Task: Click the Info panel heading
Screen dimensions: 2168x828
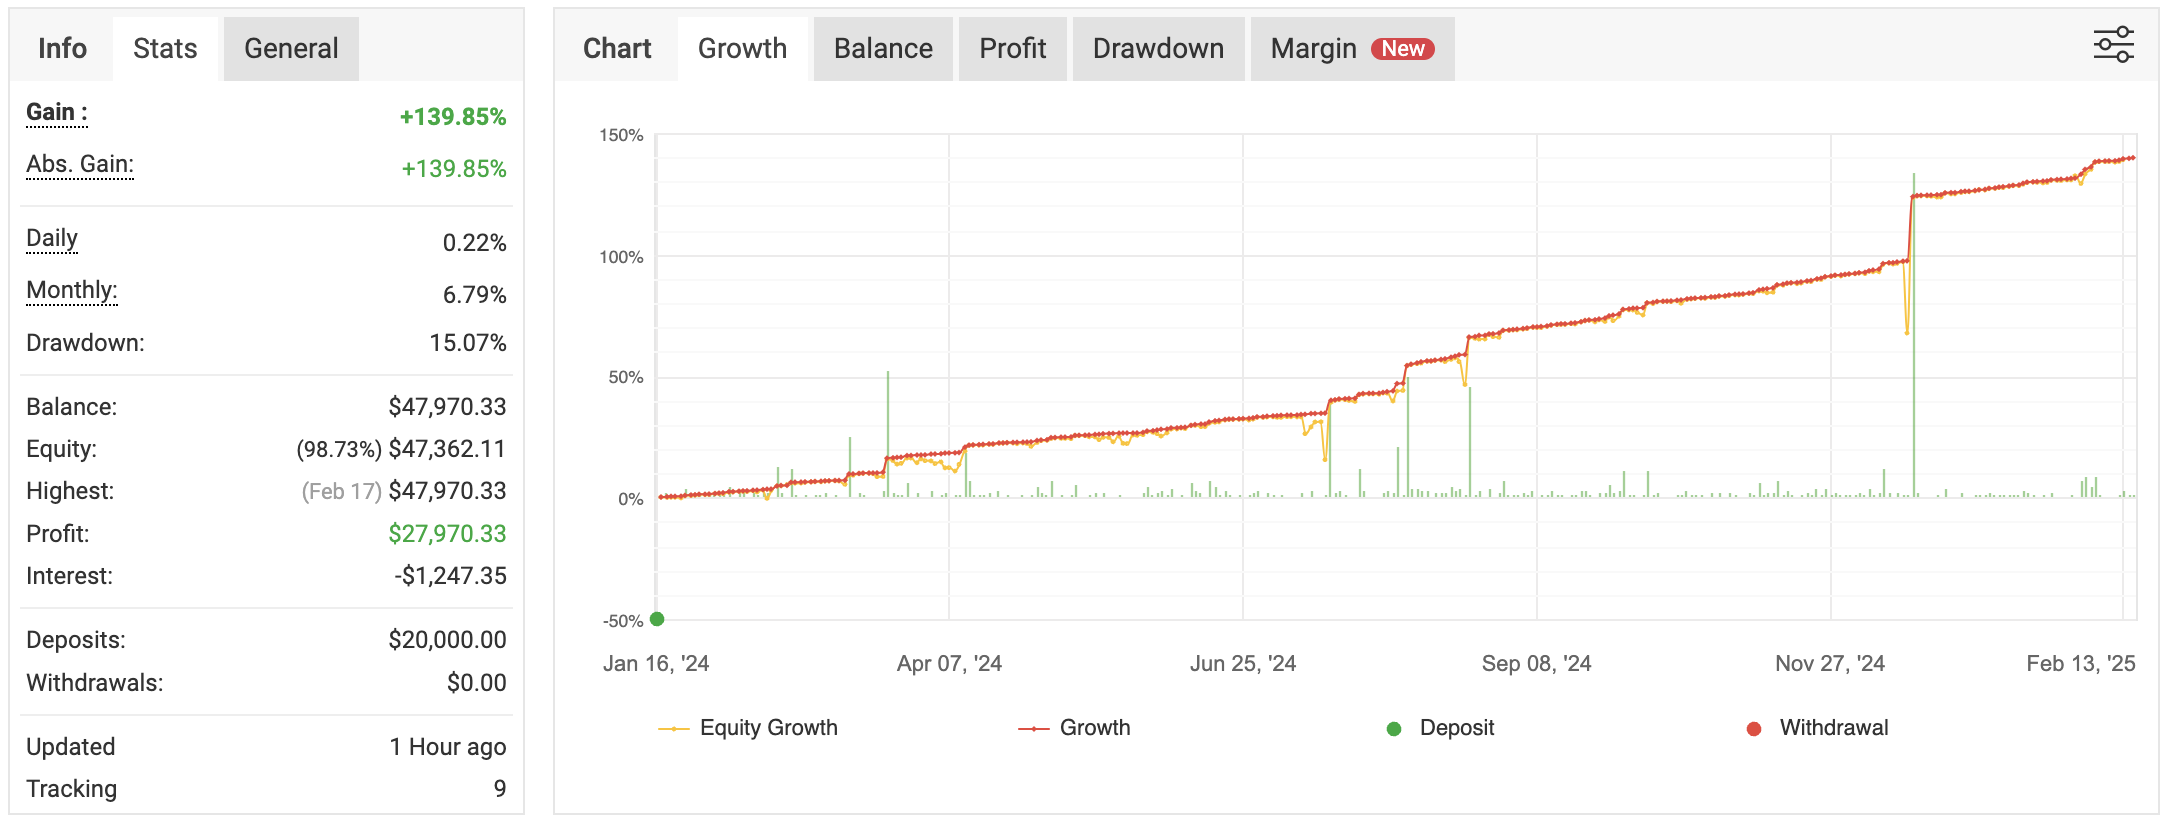Action: pos(62,49)
